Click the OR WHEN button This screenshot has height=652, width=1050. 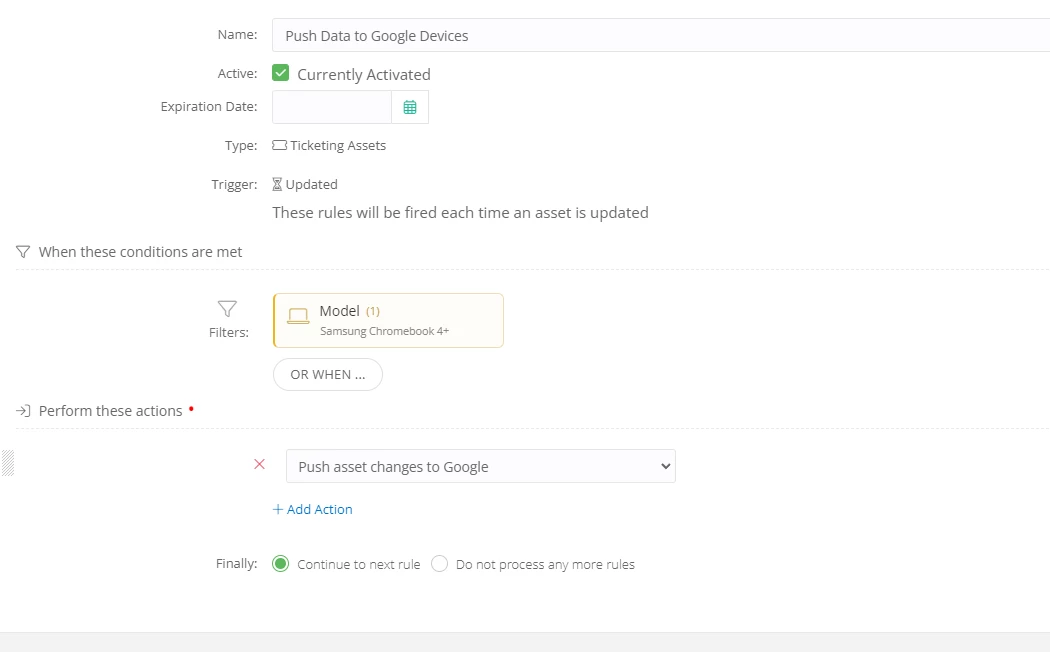click(327, 374)
